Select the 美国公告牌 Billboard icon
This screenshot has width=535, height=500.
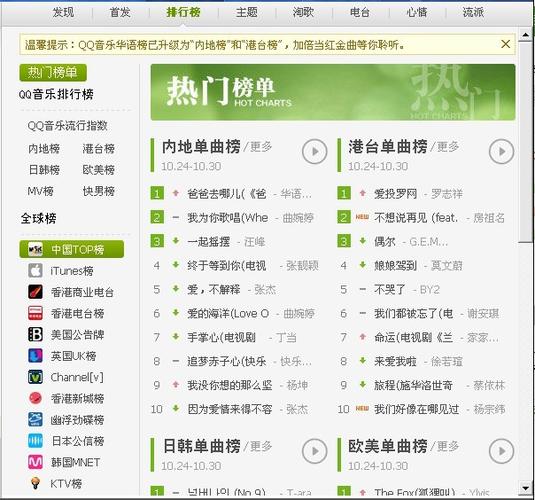[x=35, y=334]
